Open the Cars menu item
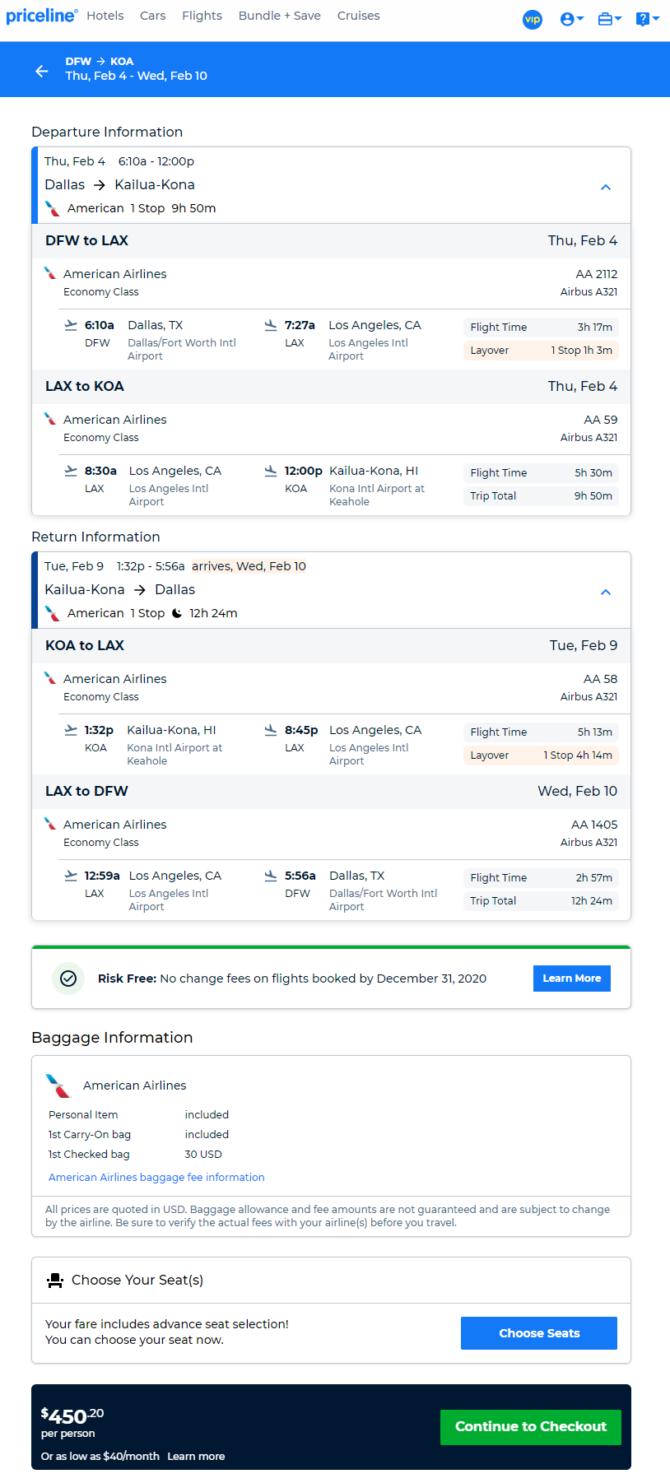 153,16
